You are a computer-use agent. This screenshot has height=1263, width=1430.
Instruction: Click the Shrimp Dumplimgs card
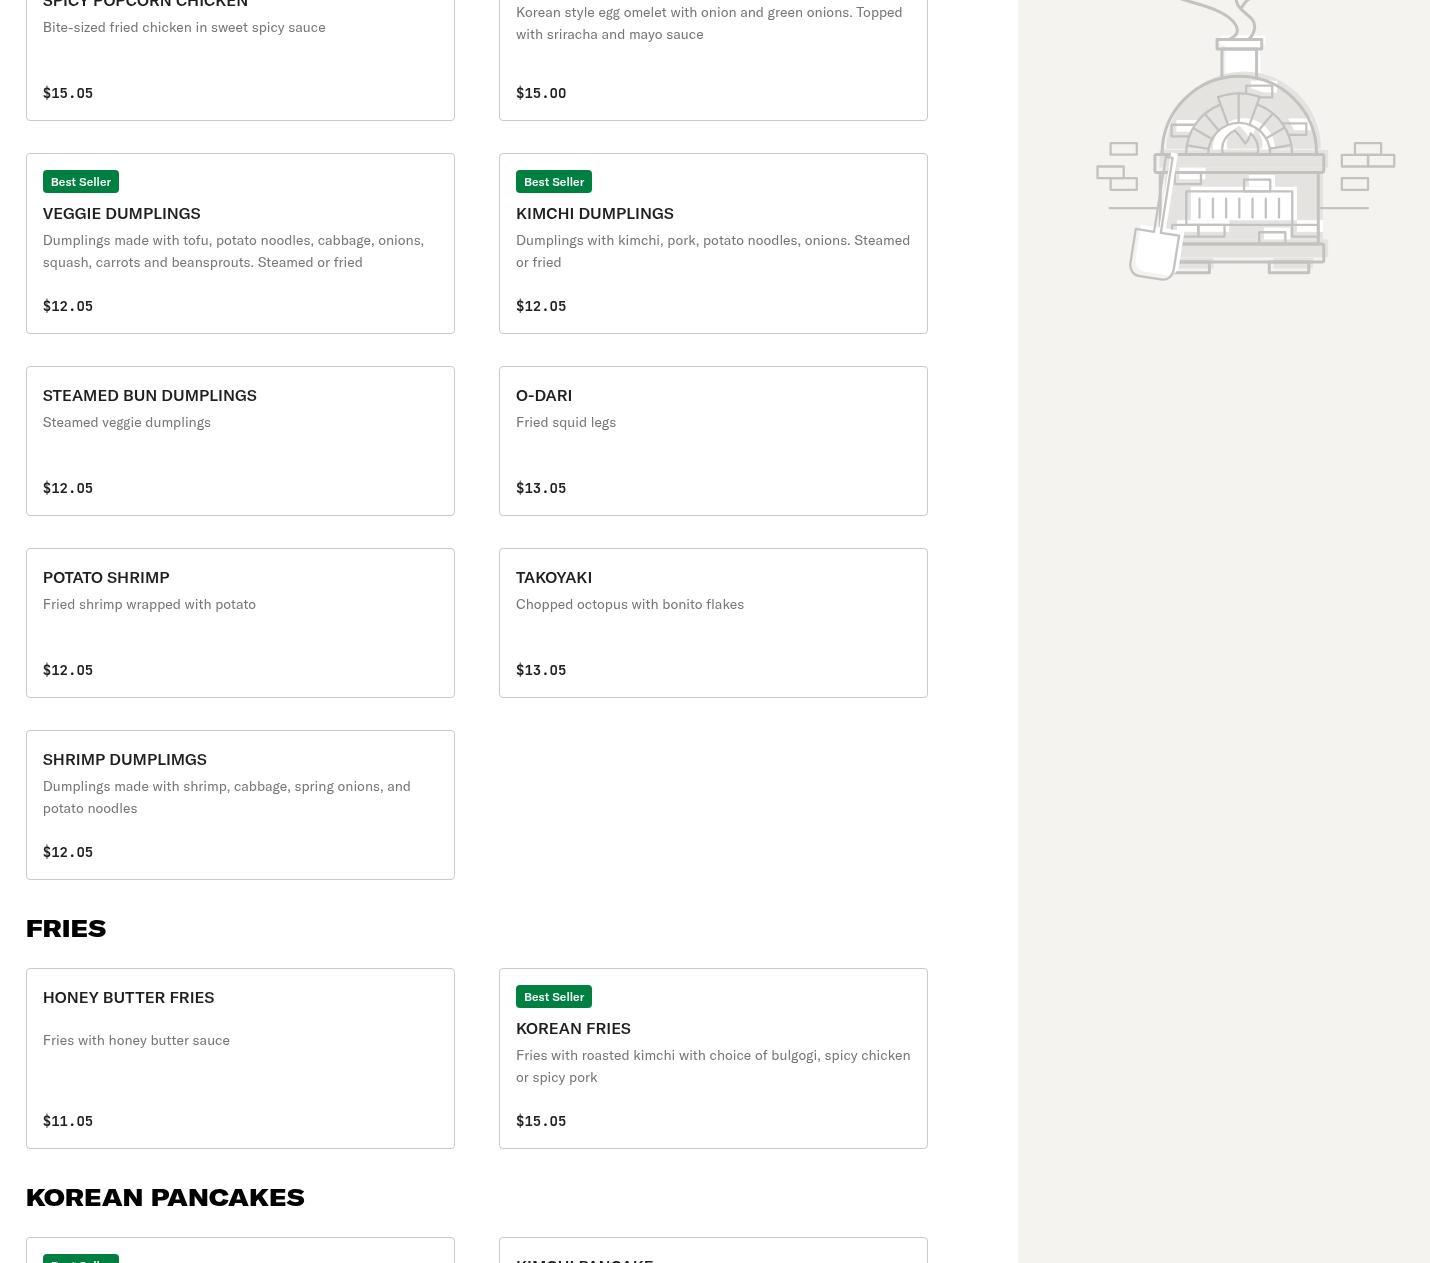coord(240,805)
